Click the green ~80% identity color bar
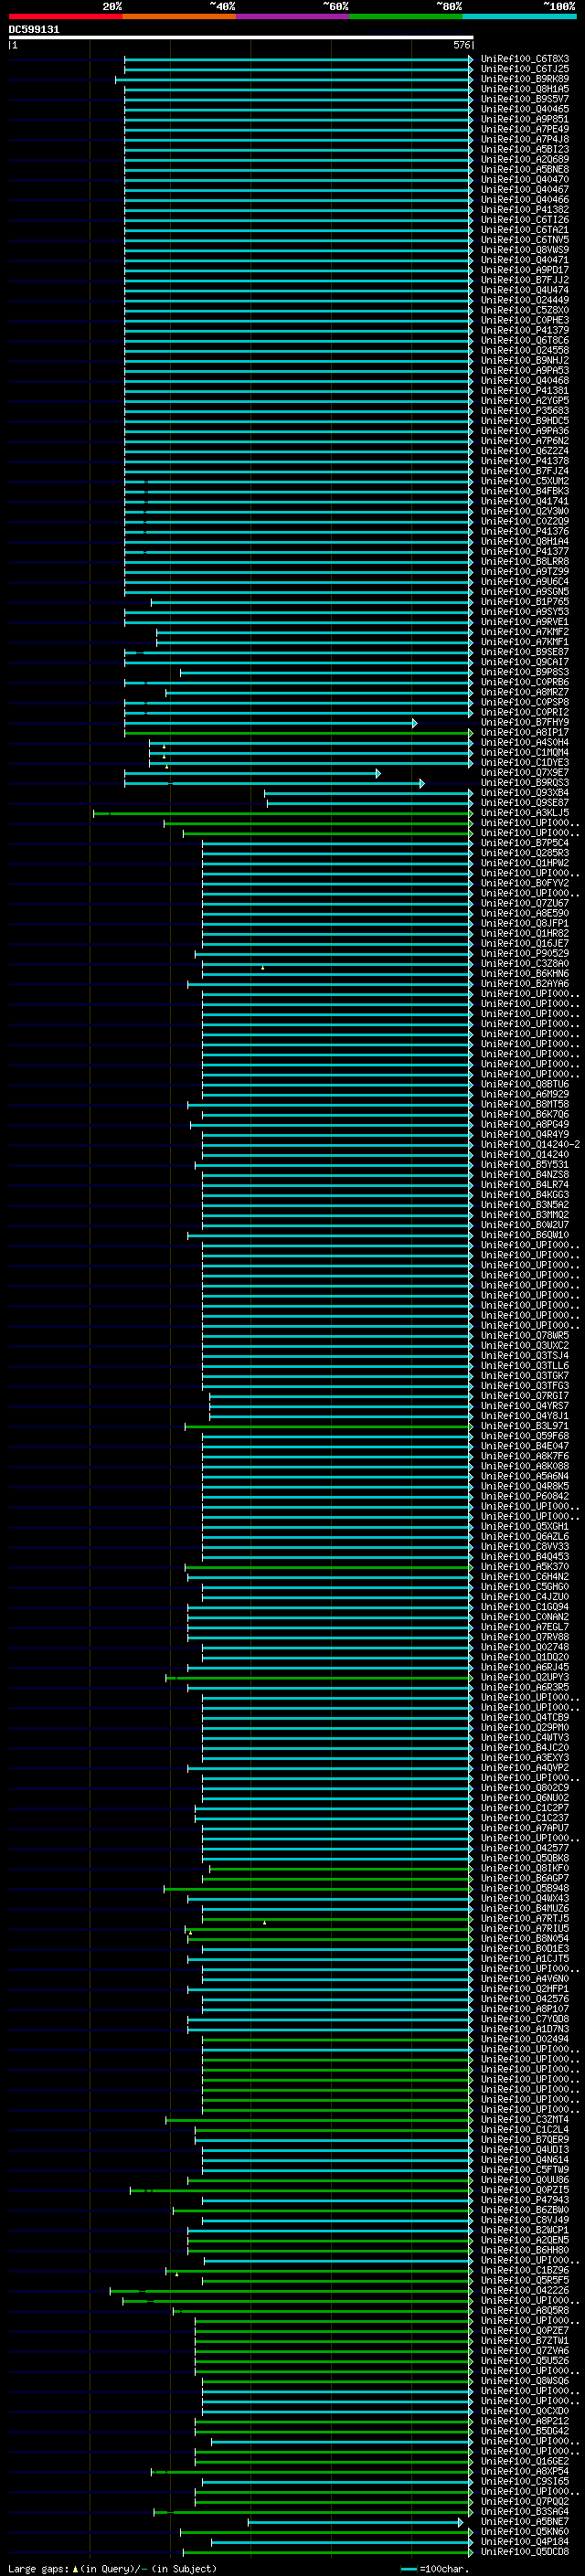Viewport: 585px width, 2576px height. pyautogui.click(x=406, y=16)
